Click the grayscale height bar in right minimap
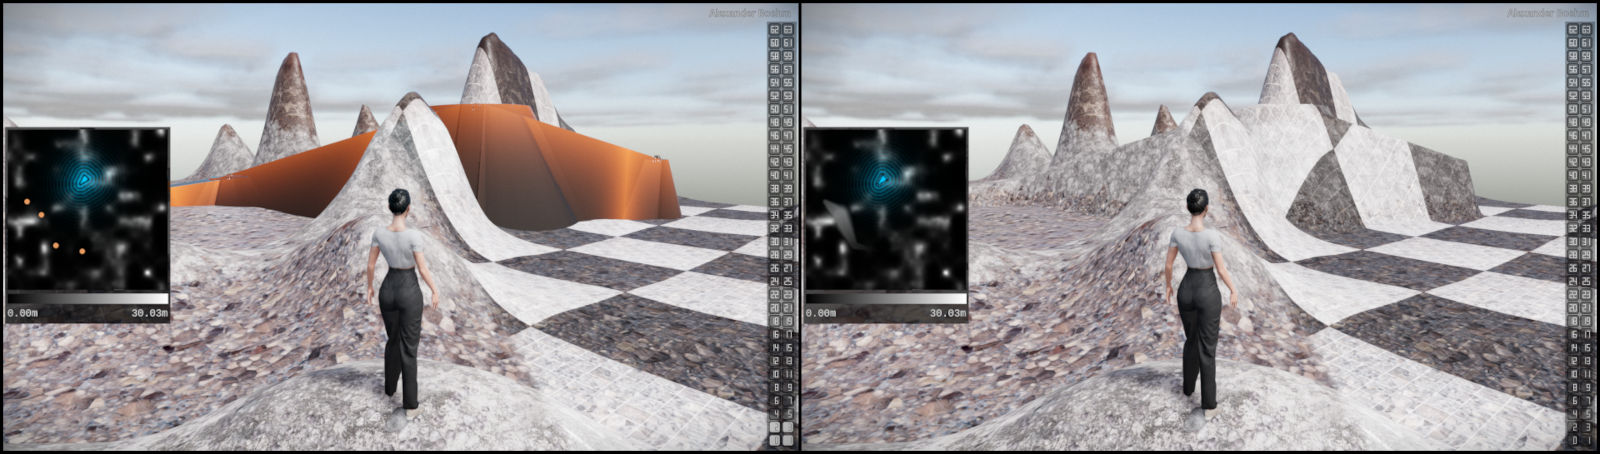 point(885,298)
